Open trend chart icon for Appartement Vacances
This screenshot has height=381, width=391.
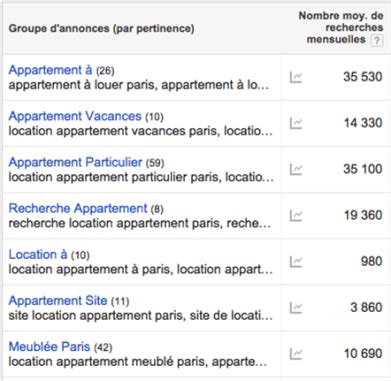[x=296, y=123]
